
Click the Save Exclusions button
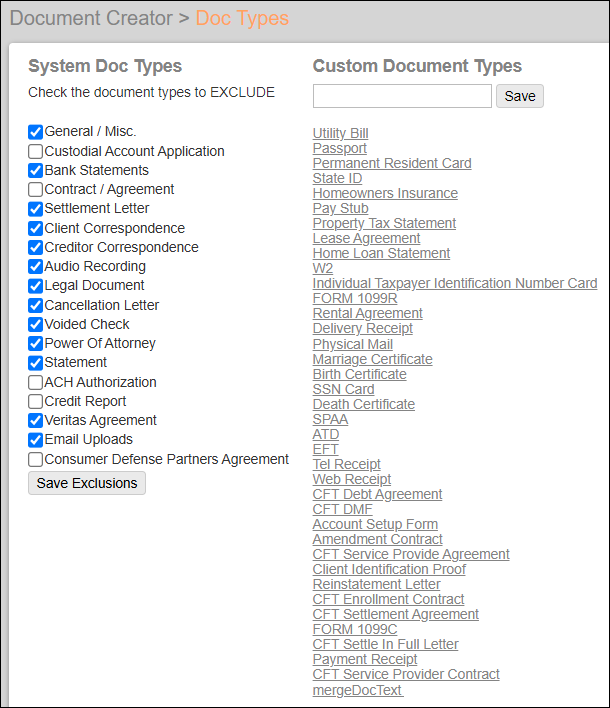tap(87, 483)
